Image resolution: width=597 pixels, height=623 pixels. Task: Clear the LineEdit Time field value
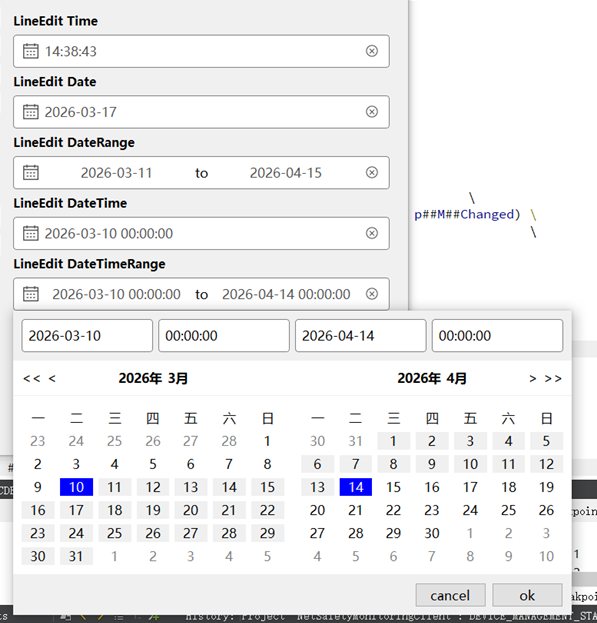click(x=372, y=51)
